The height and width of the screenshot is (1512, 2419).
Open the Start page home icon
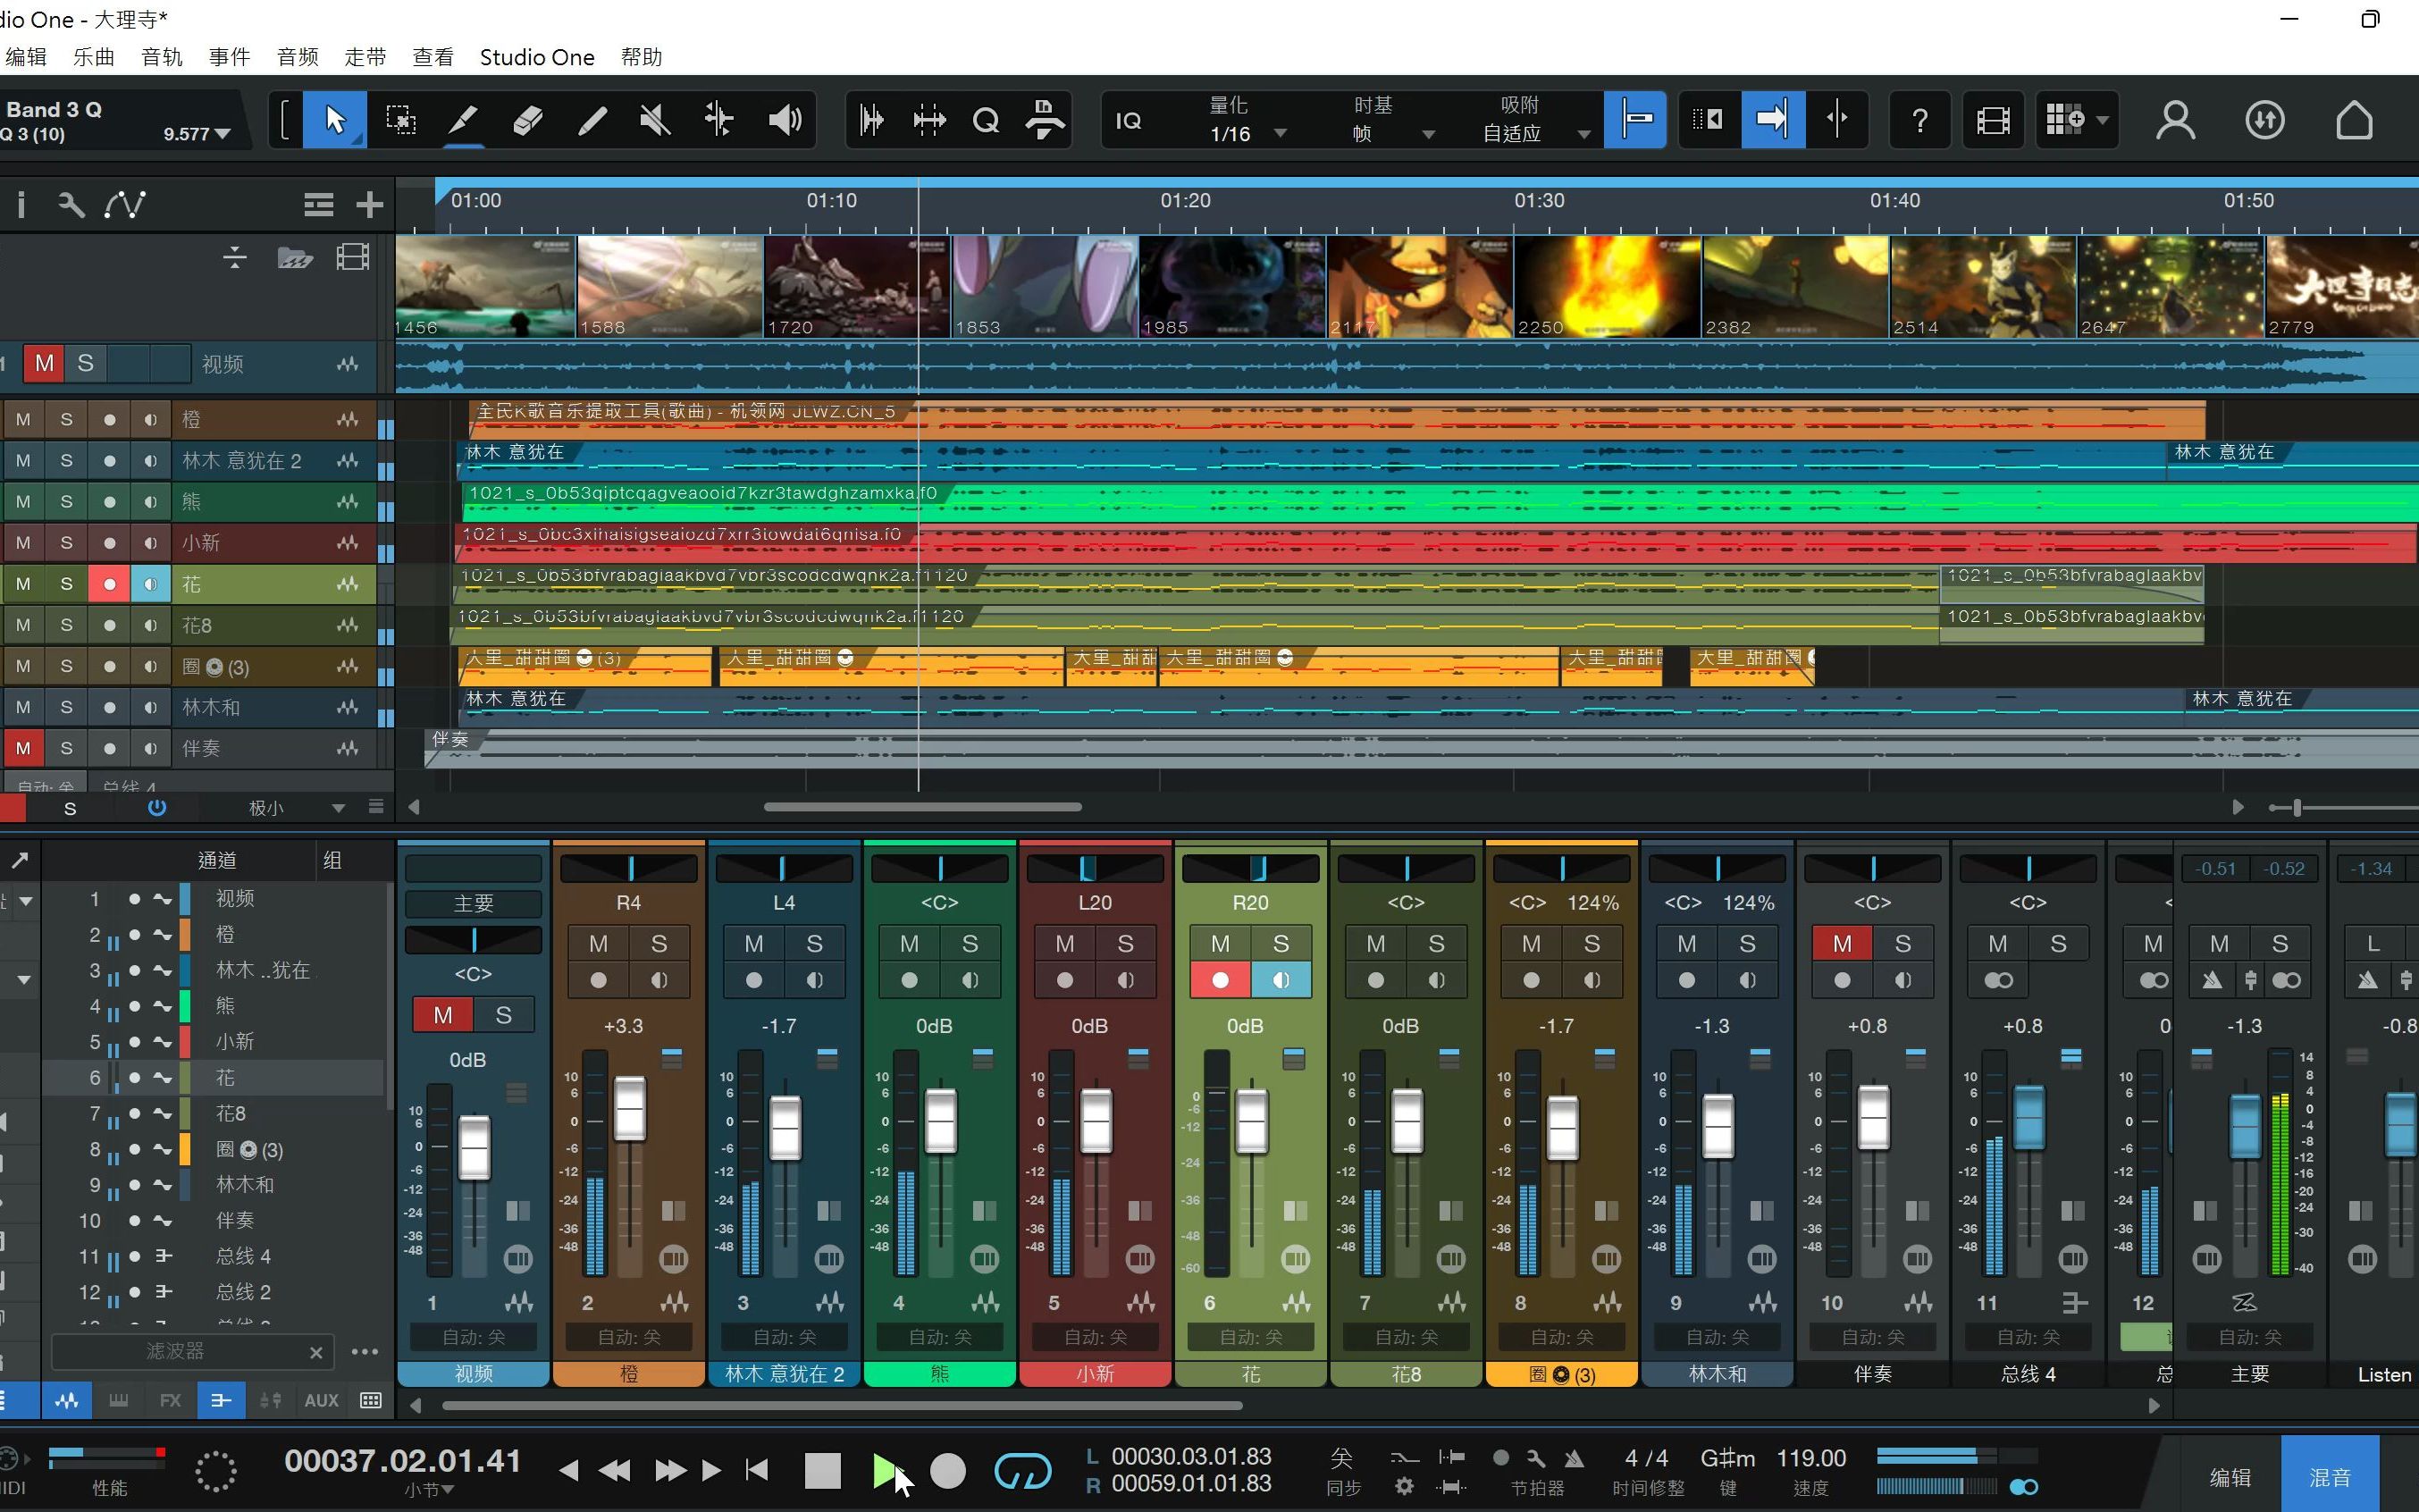(x=2354, y=121)
